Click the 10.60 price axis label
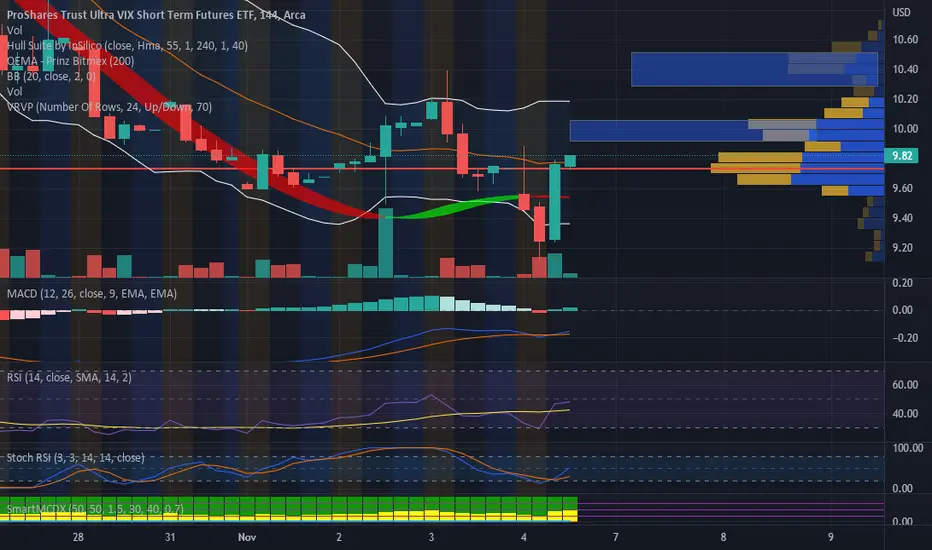Screen dimensions: 932x550 coord(905,39)
